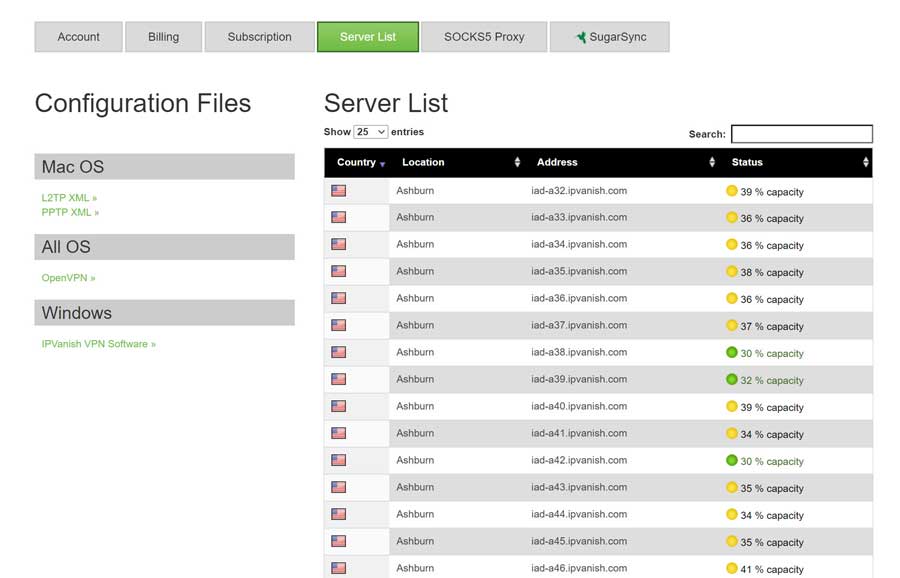Click Ashburn location in iad-a33 row
900x578 pixels.
(x=415, y=218)
